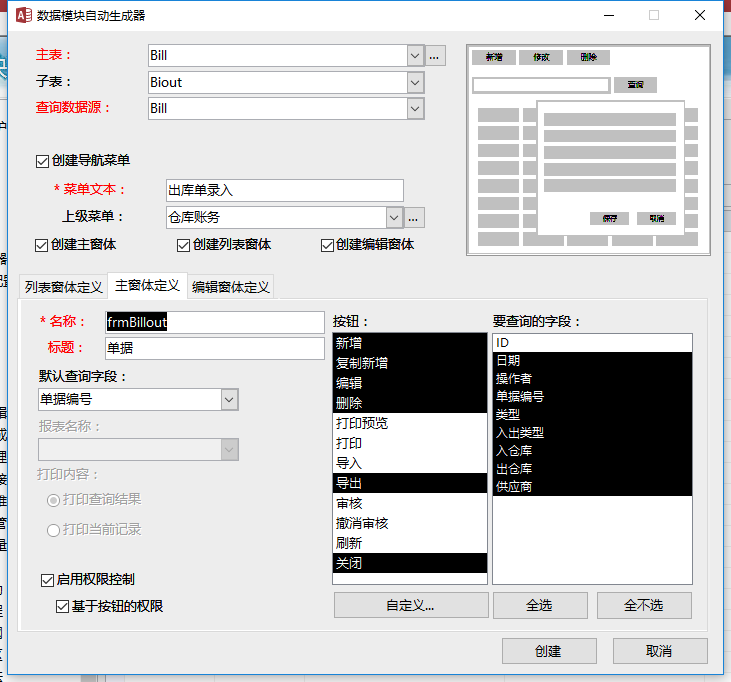Expand the 默认查询字段 dropdown arrow

tap(229, 400)
